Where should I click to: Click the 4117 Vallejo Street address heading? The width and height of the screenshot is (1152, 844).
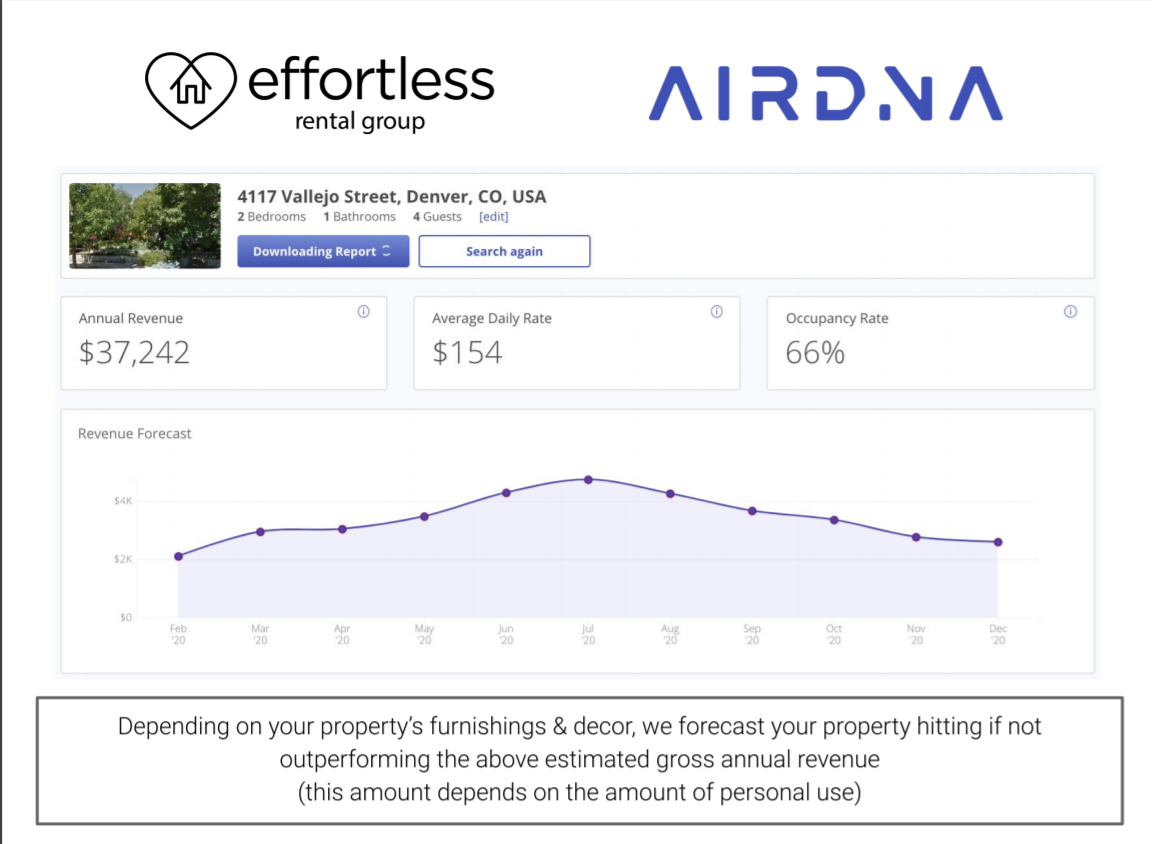pyautogui.click(x=392, y=197)
